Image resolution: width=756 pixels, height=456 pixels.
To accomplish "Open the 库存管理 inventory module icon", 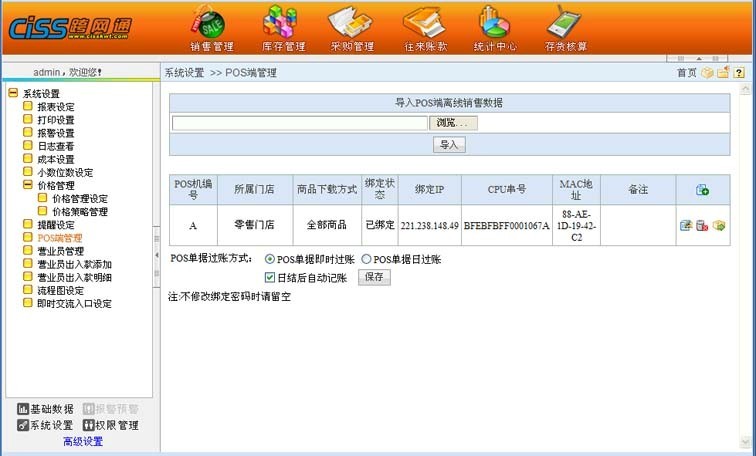I will [x=283, y=26].
